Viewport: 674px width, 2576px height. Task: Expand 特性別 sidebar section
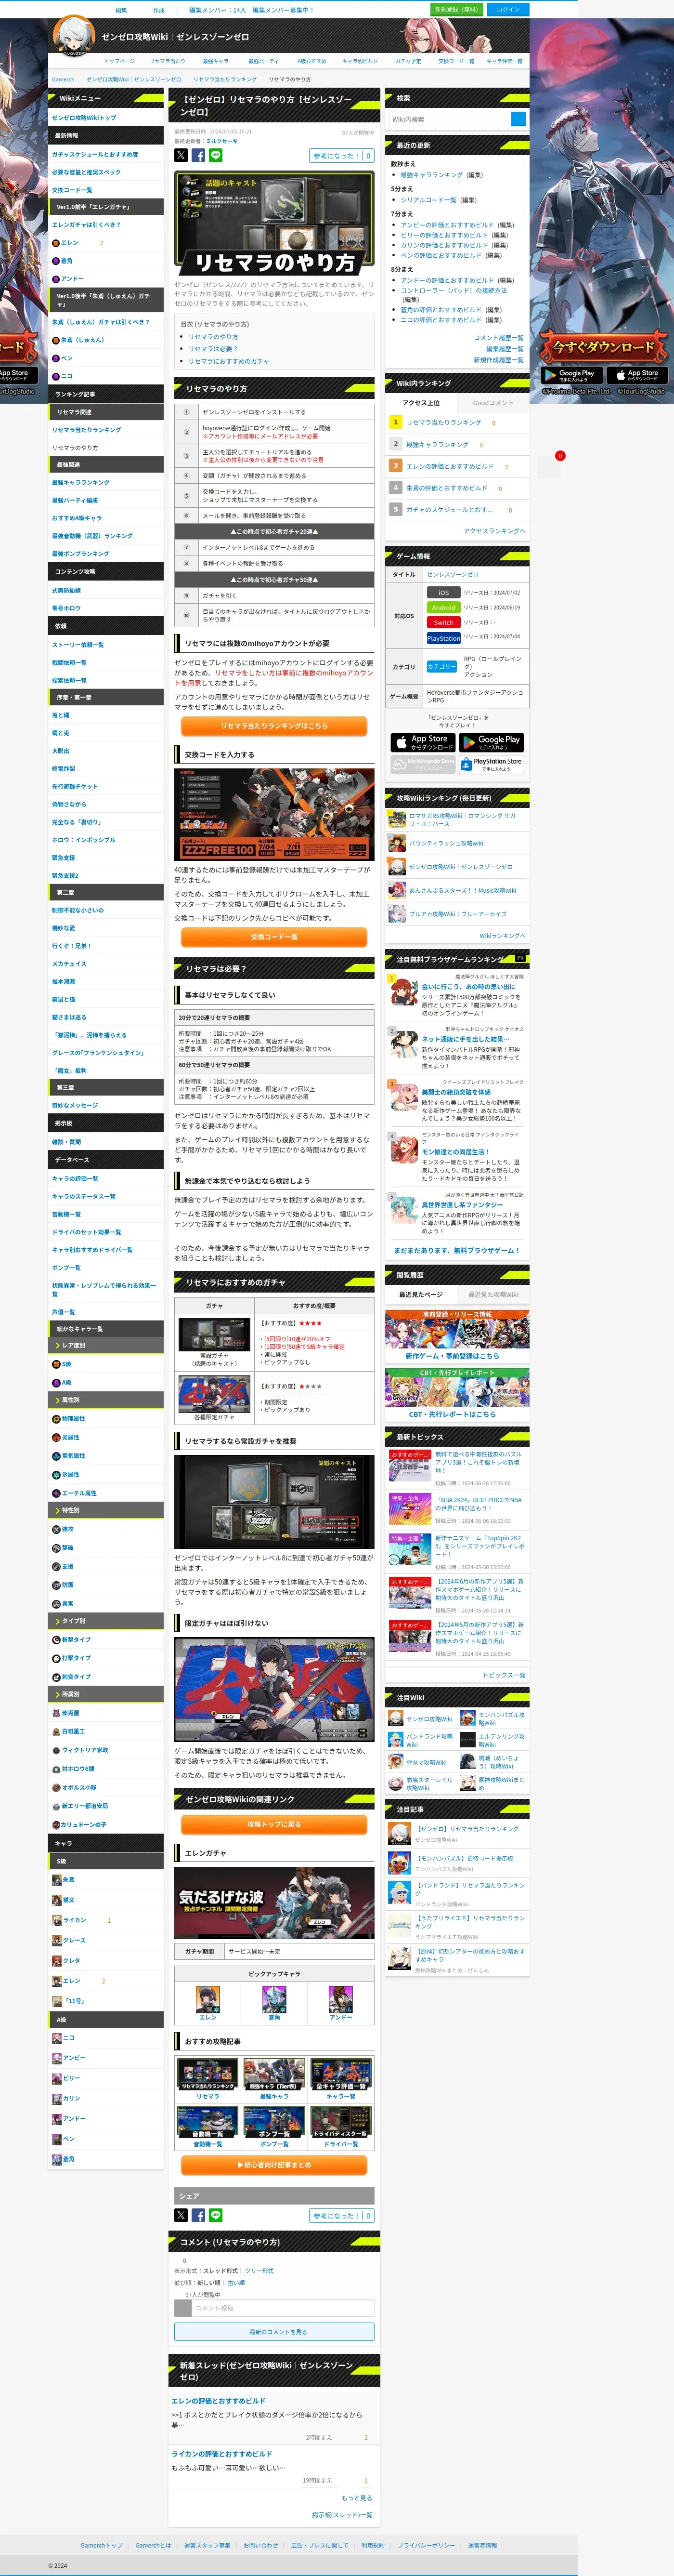[106, 1510]
